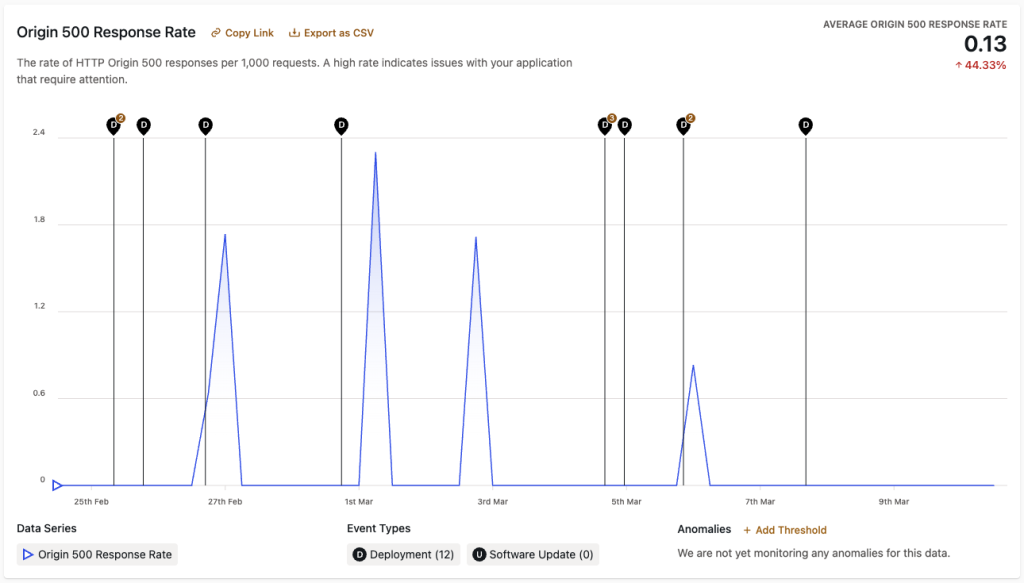Click the Copy Link chain icon

pos(216,33)
